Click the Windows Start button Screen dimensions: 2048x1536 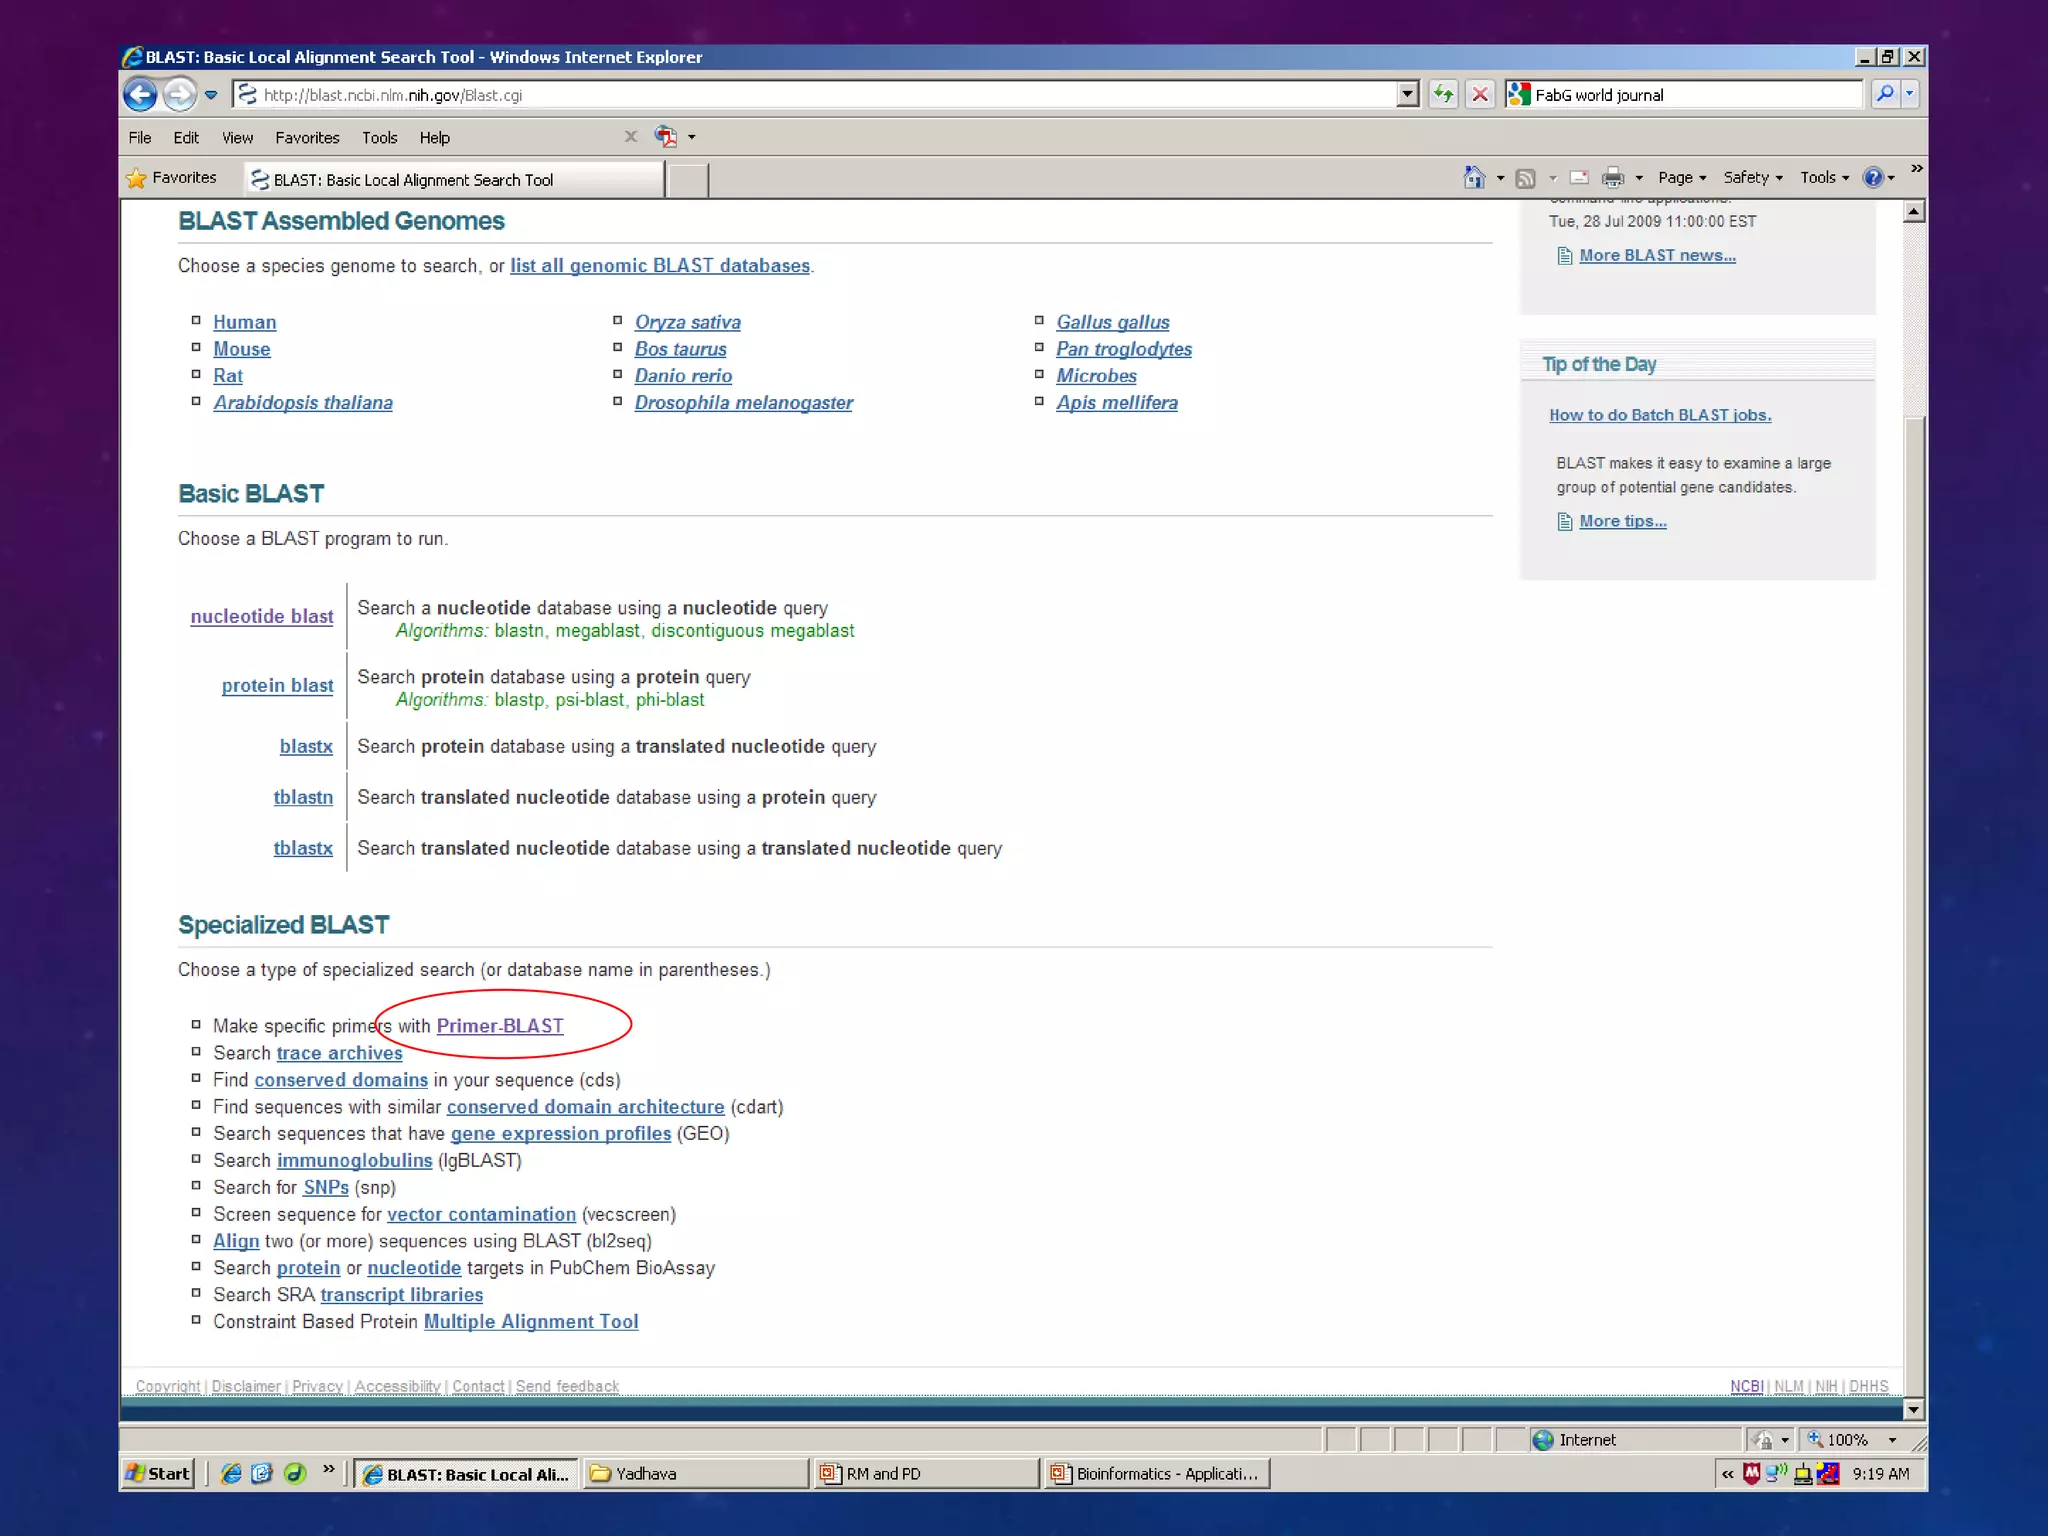pos(158,1473)
